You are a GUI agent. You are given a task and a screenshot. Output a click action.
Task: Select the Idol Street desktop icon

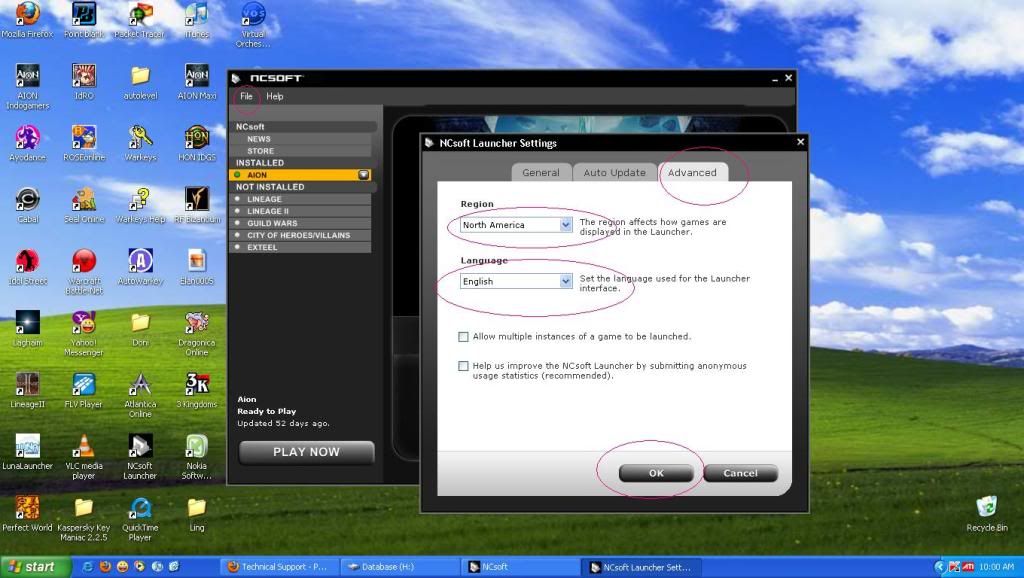[x=27, y=261]
